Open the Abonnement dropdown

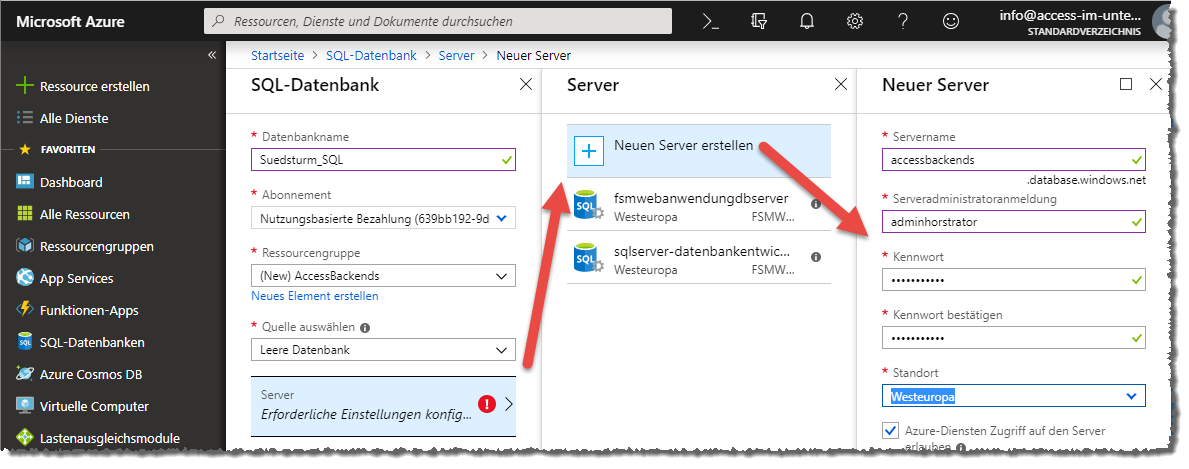[x=383, y=219]
